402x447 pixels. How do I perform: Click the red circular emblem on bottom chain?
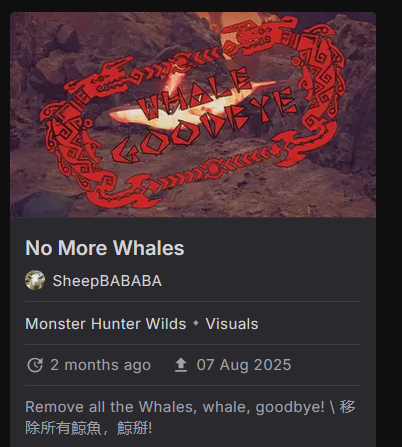213,169
